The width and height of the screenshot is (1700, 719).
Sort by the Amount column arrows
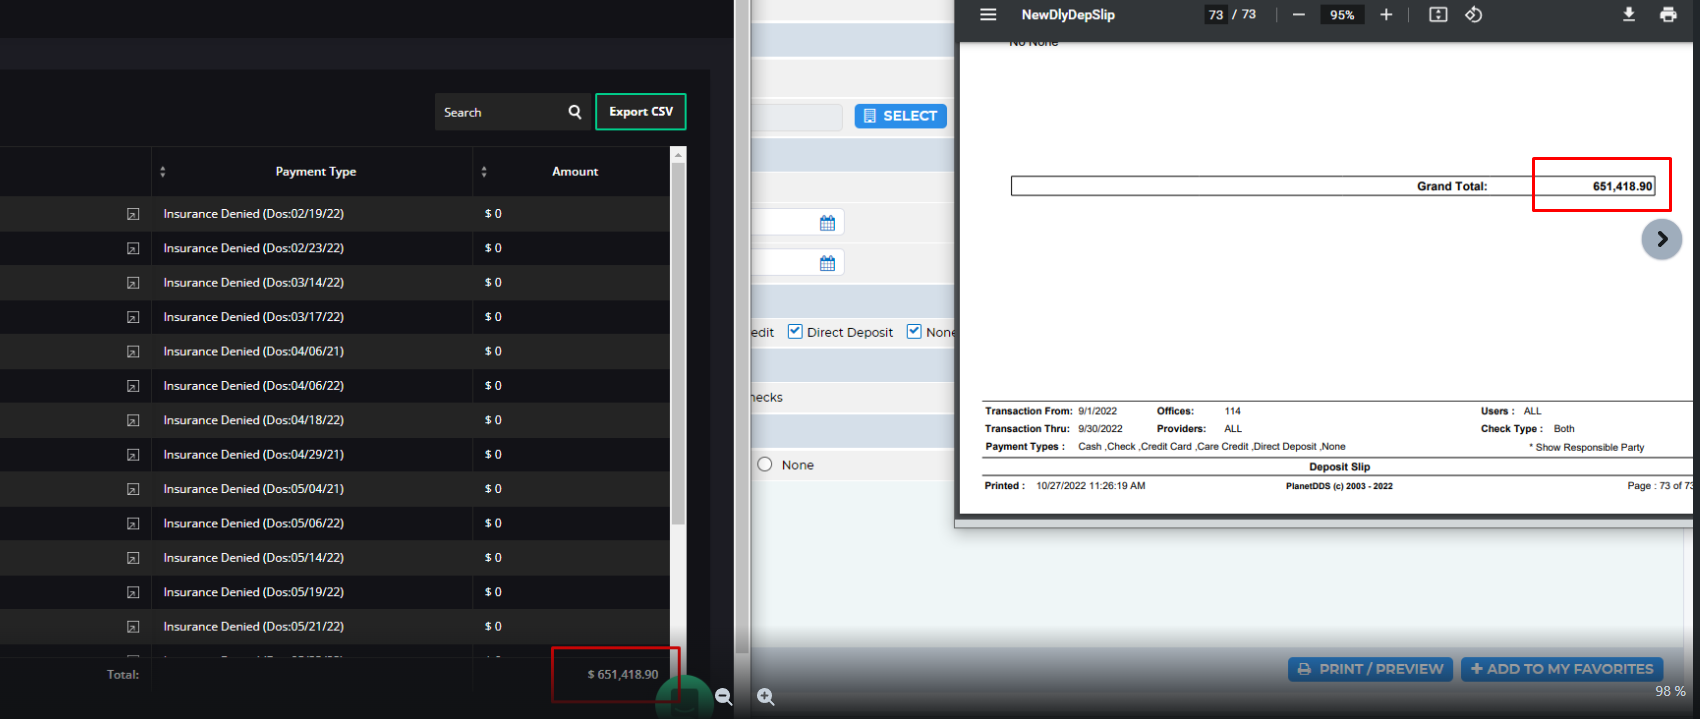(484, 172)
